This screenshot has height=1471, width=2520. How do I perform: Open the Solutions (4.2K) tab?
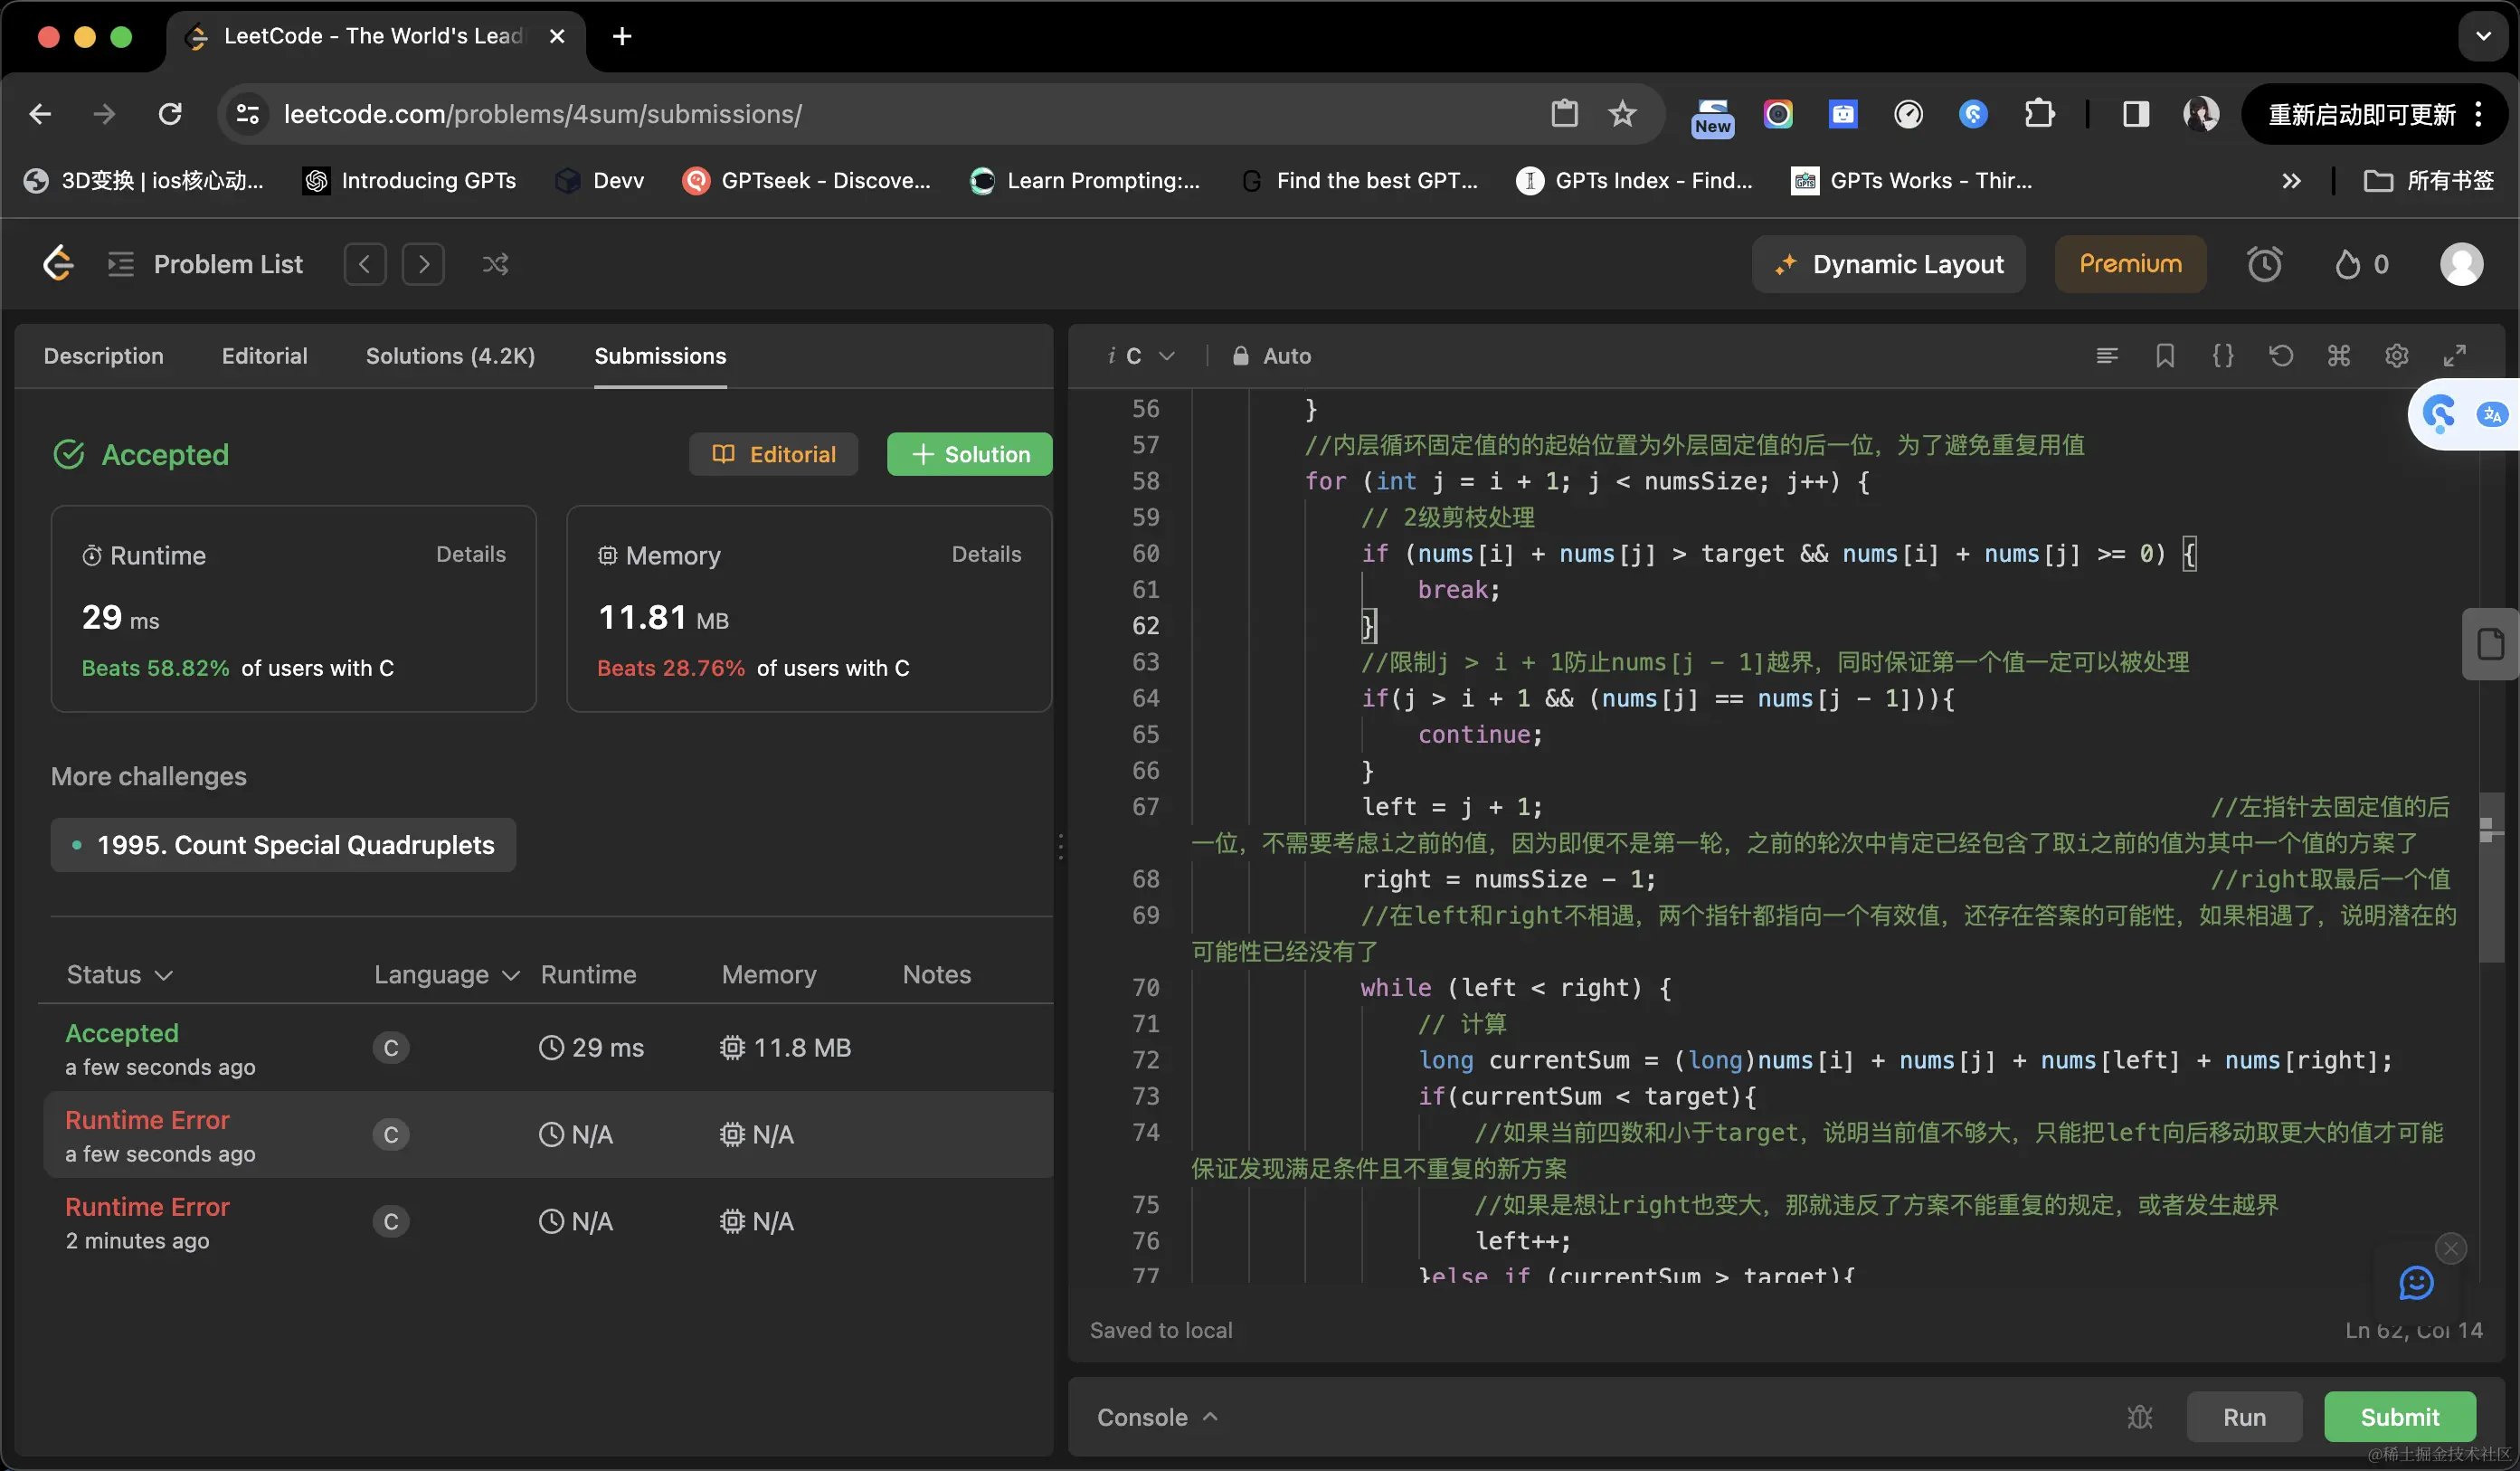click(x=450, y=356)
